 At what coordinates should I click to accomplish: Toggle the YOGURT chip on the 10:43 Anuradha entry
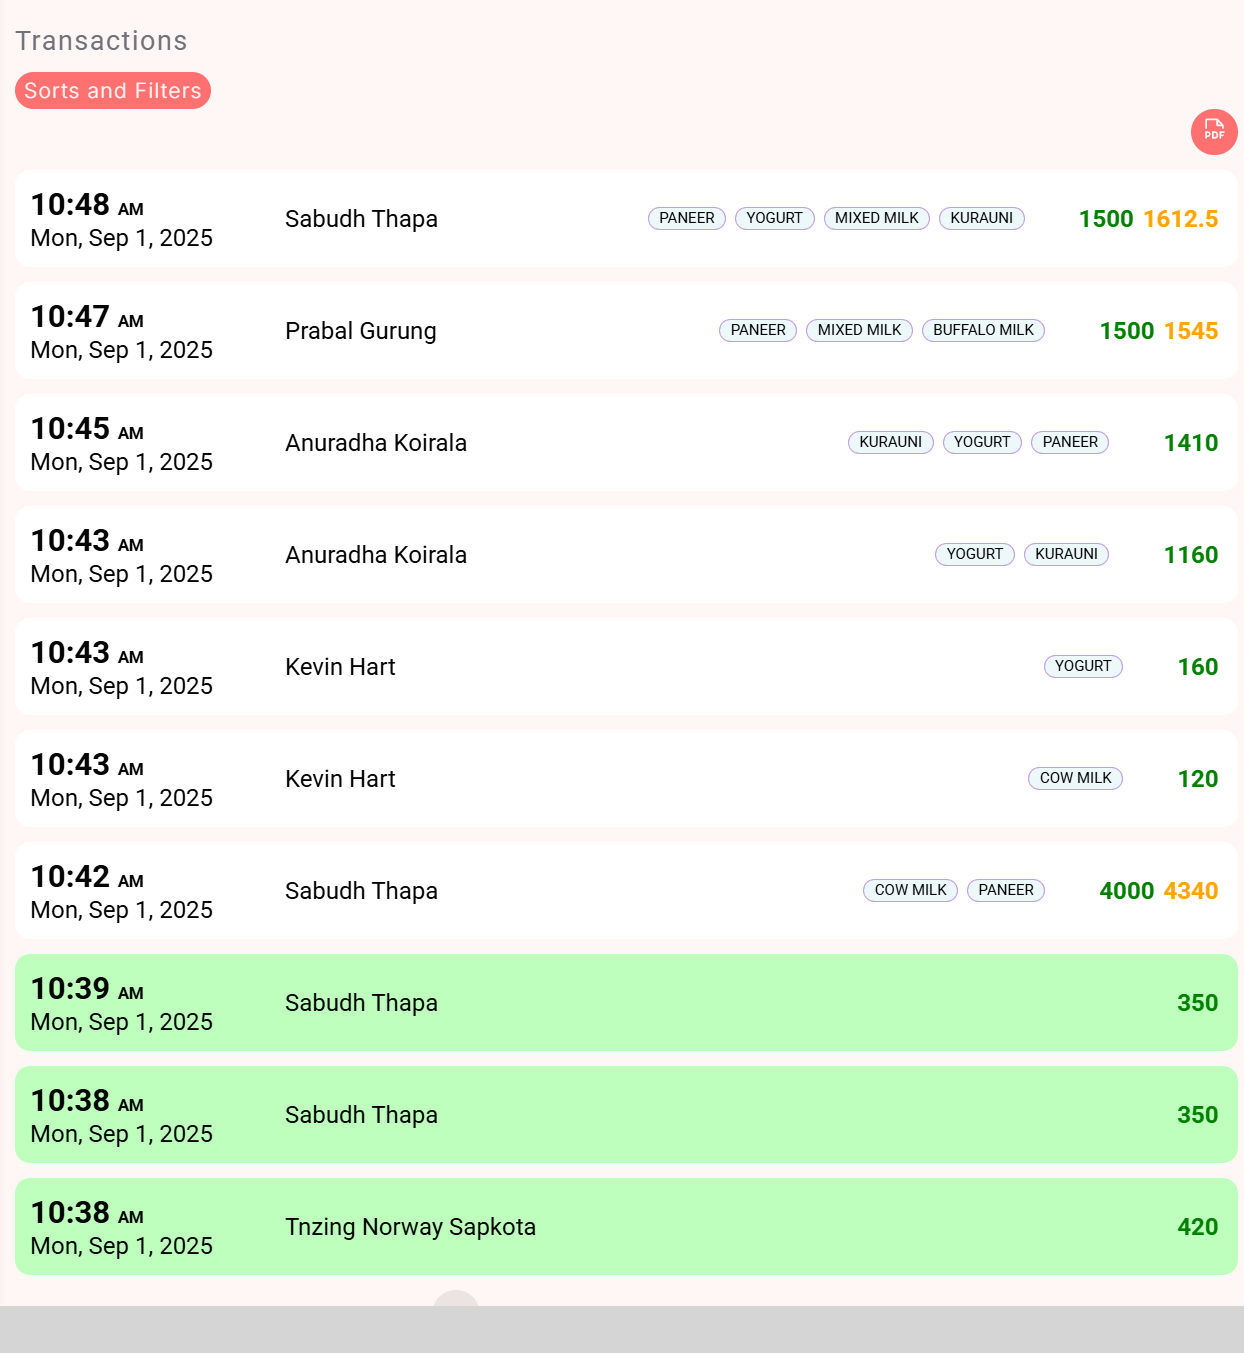click(974, 554)
